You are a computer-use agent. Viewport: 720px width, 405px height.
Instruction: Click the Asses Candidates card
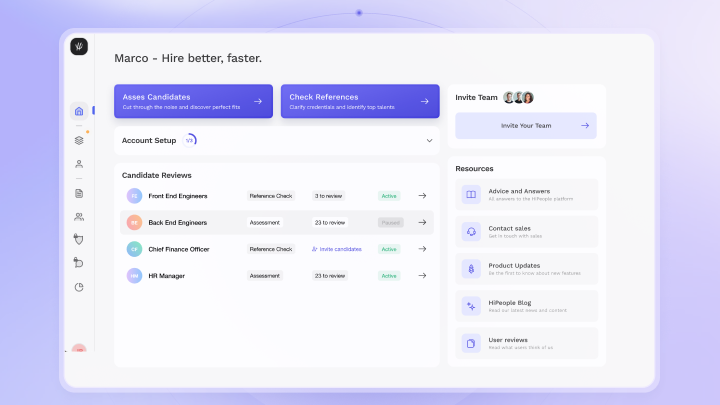click(x=193, y=101)
